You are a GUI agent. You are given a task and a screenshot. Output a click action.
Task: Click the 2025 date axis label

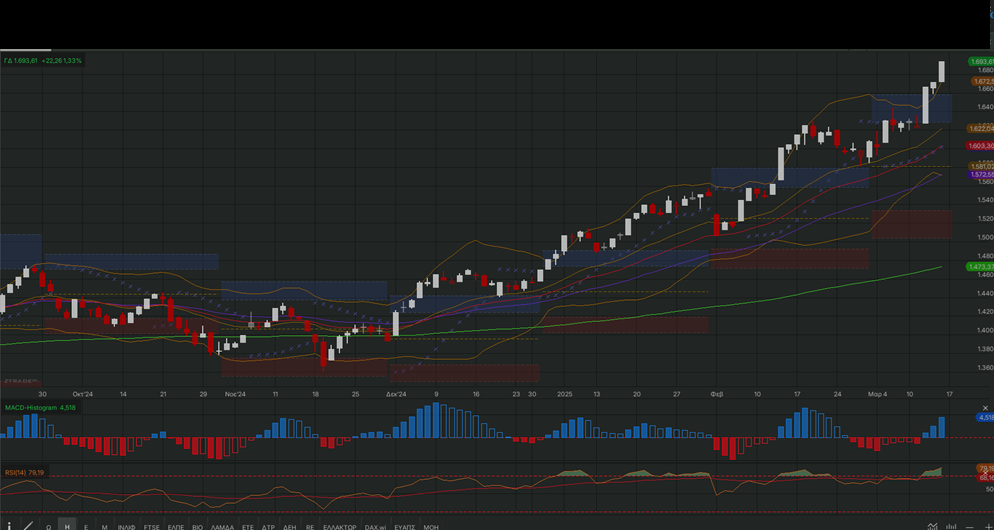[x=565, y=394]
